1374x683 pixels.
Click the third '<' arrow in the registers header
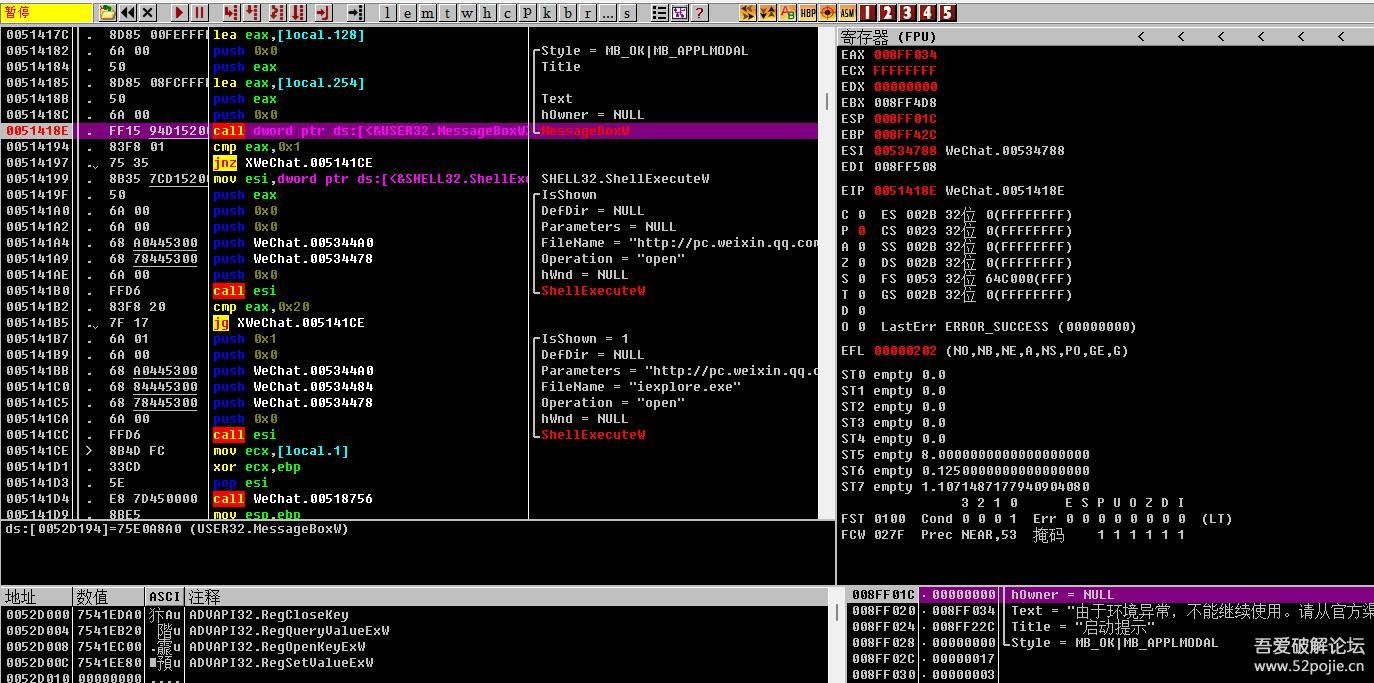pyautogui.click(x=1221, y=37)
